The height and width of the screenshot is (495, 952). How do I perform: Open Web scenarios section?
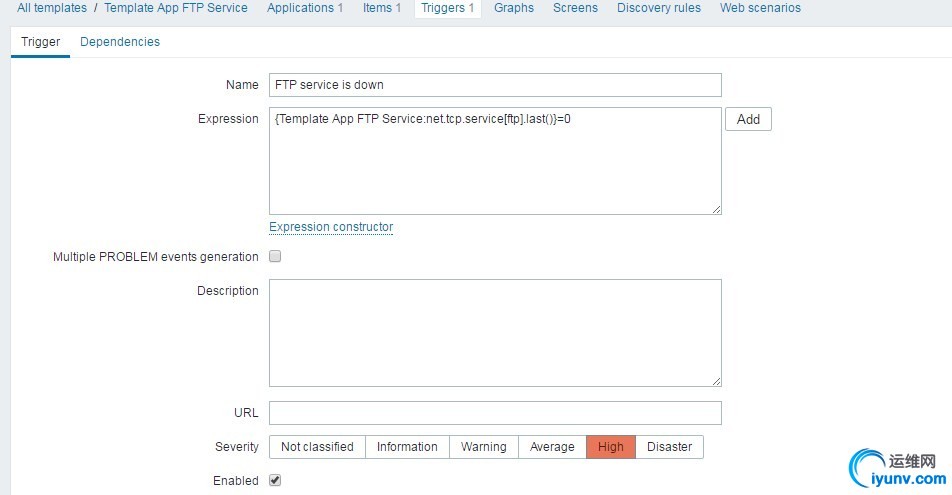point(760,8)
